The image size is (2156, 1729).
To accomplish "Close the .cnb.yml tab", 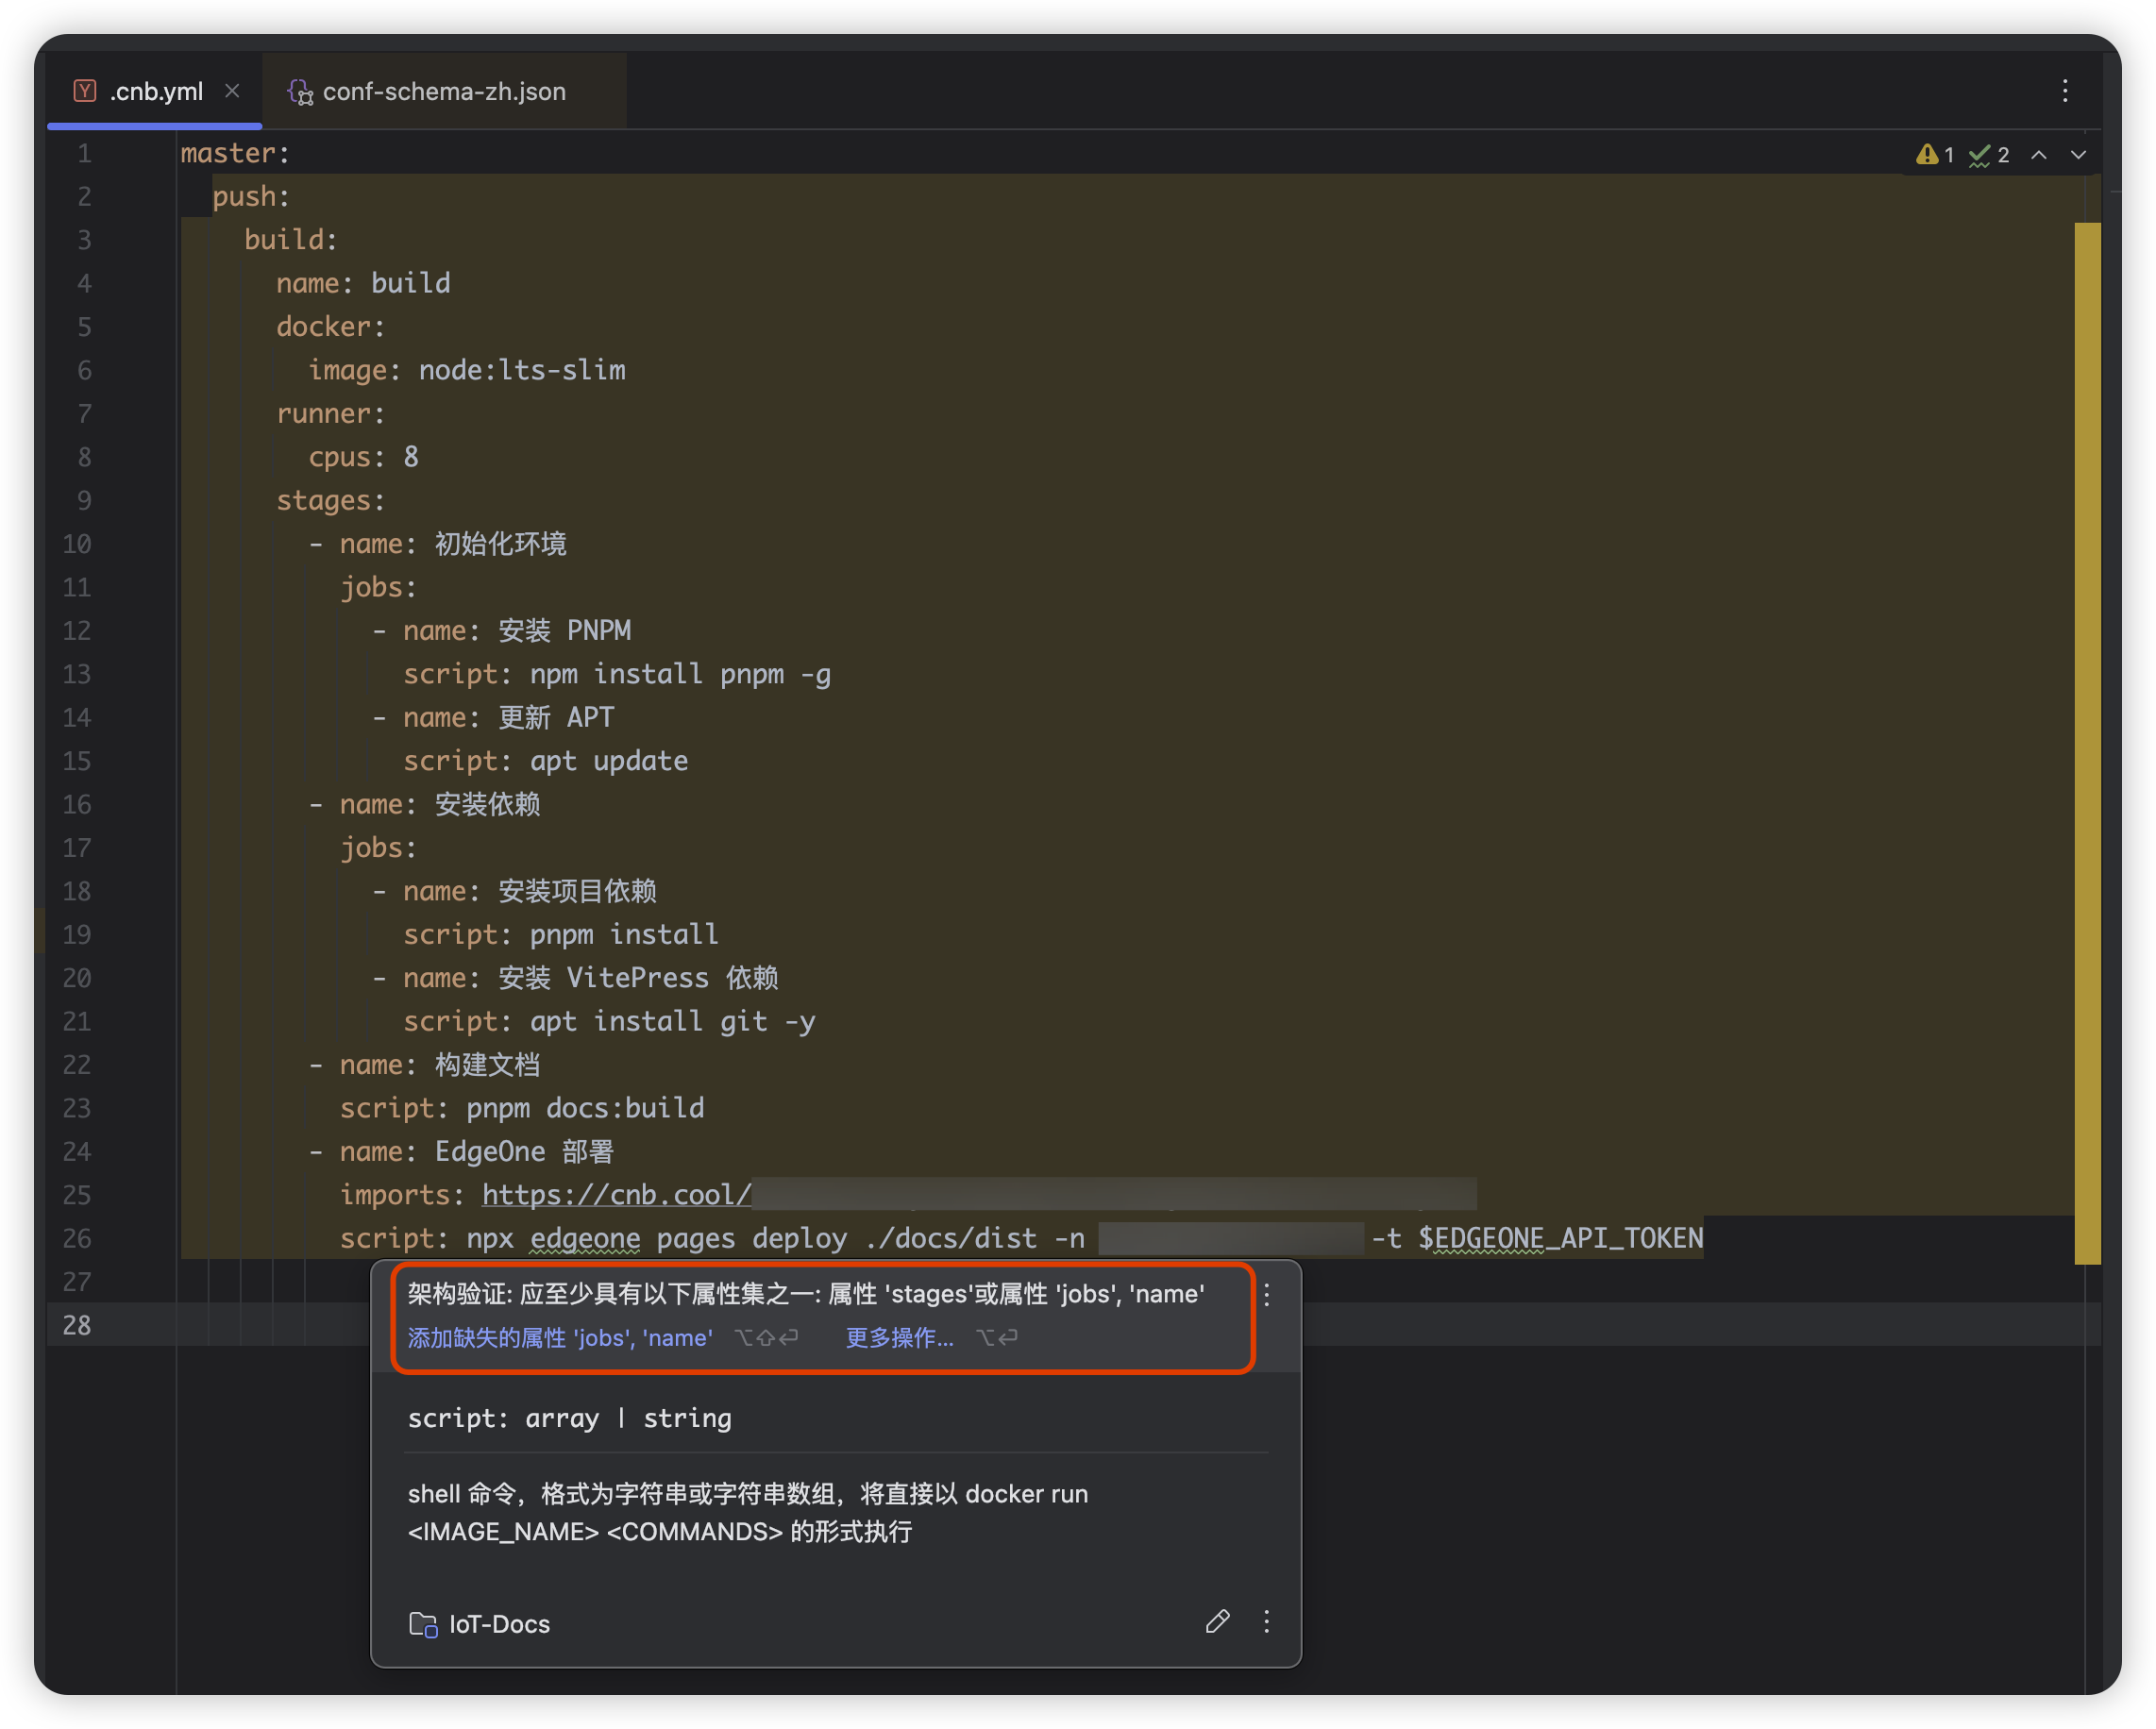I will [x=232, y=91].
